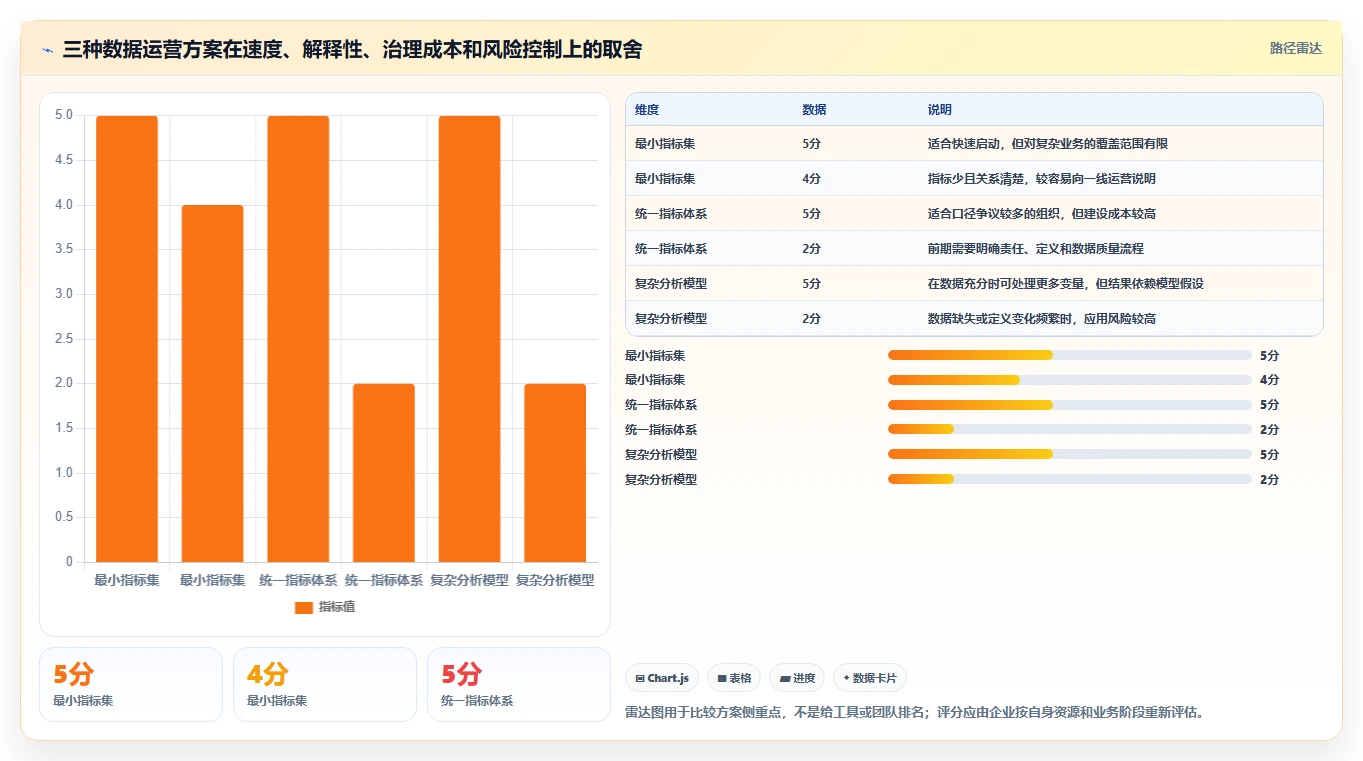Select the 进度 chip
The height and width of the screenshot is (761, 1363).
[797, 678]
